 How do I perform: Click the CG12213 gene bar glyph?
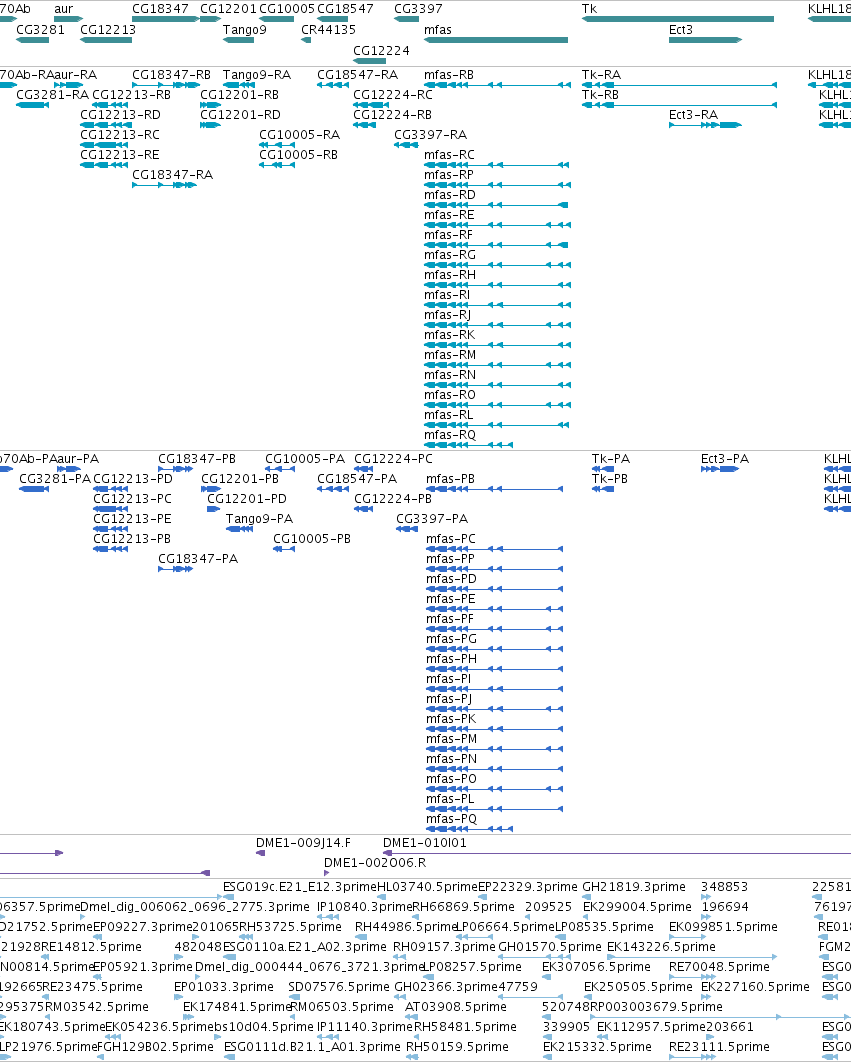click(106, 40)
